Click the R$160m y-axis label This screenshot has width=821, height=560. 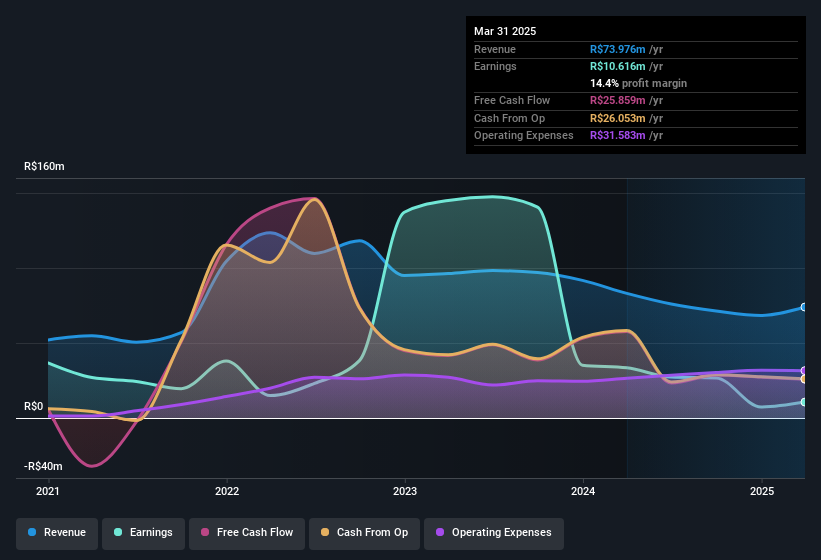click(45, 166)
